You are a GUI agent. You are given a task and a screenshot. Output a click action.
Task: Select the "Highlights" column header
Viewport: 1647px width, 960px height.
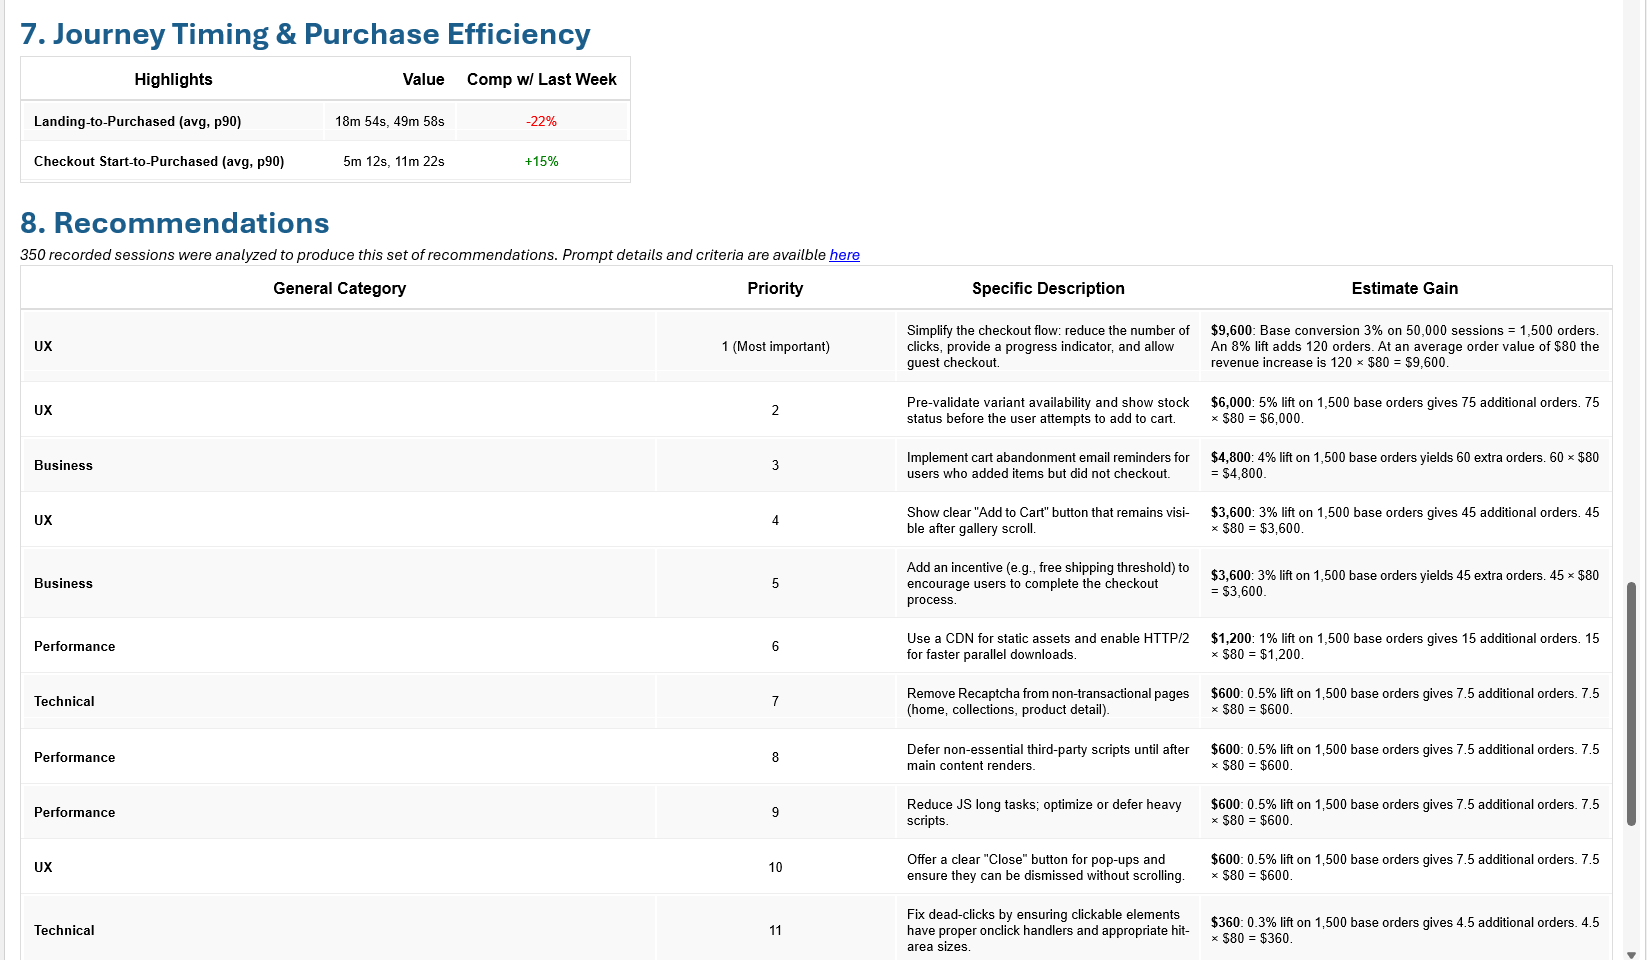tap(173, 79)
